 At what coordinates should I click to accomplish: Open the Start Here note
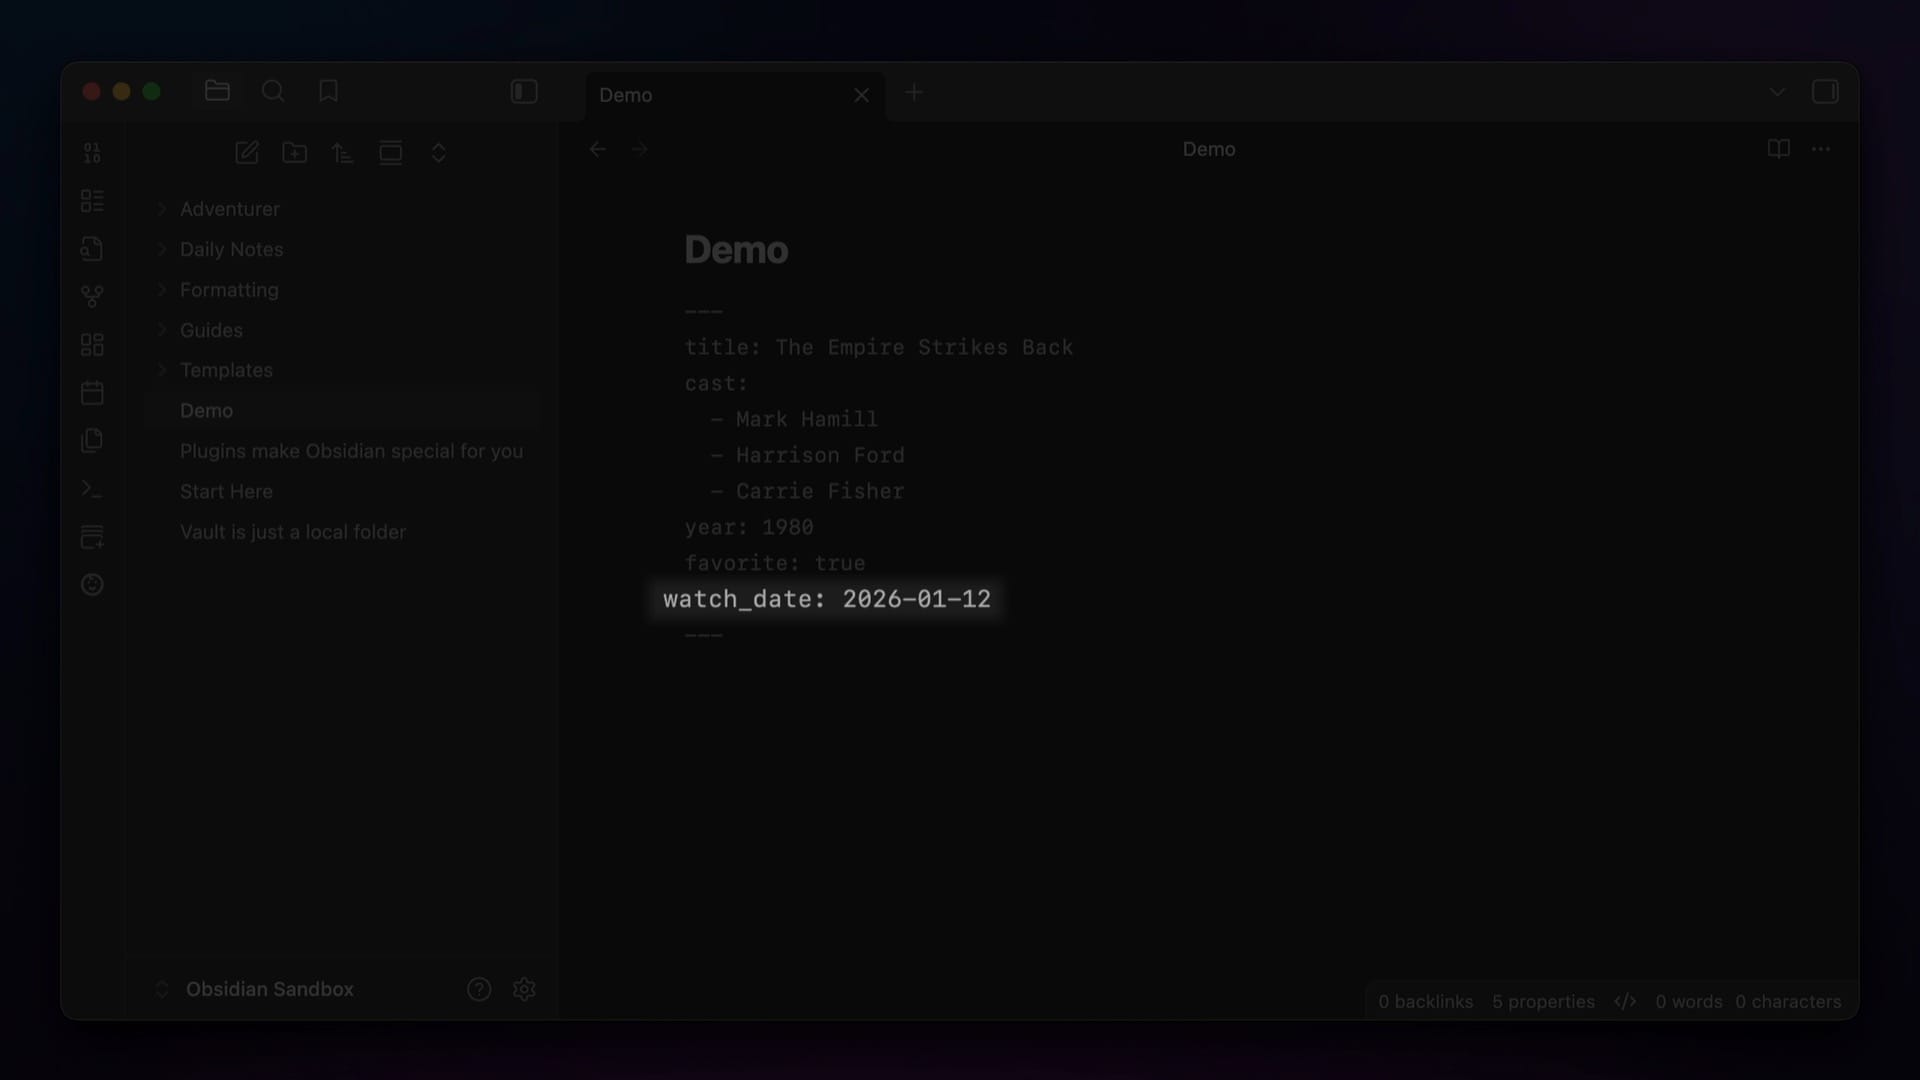click(226, 492)
